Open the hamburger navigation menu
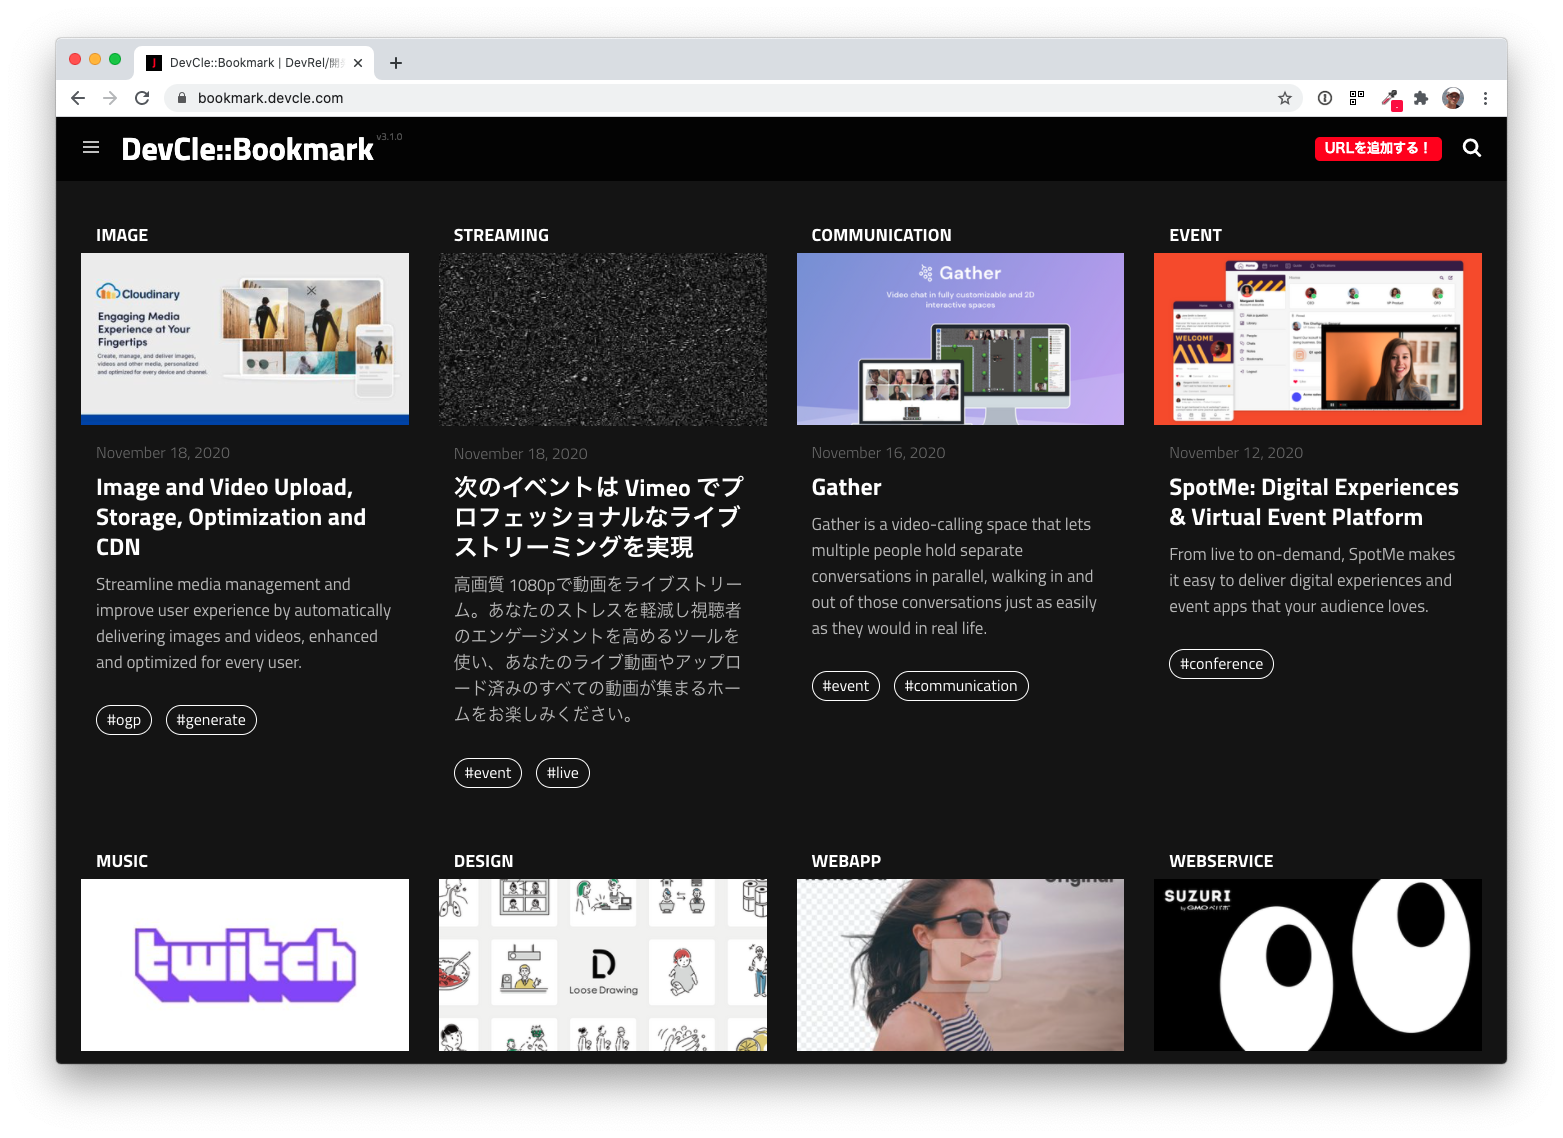Image resolution: width=1563 pixels, height=1138 pixels. click(x=91, y=148)
